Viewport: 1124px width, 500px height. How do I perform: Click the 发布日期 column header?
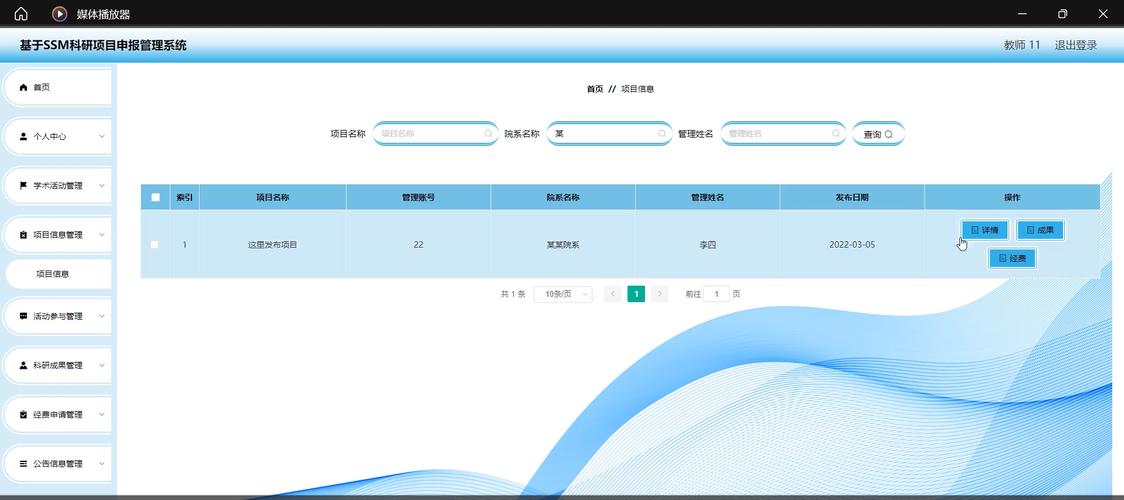(x=852, y=198)
